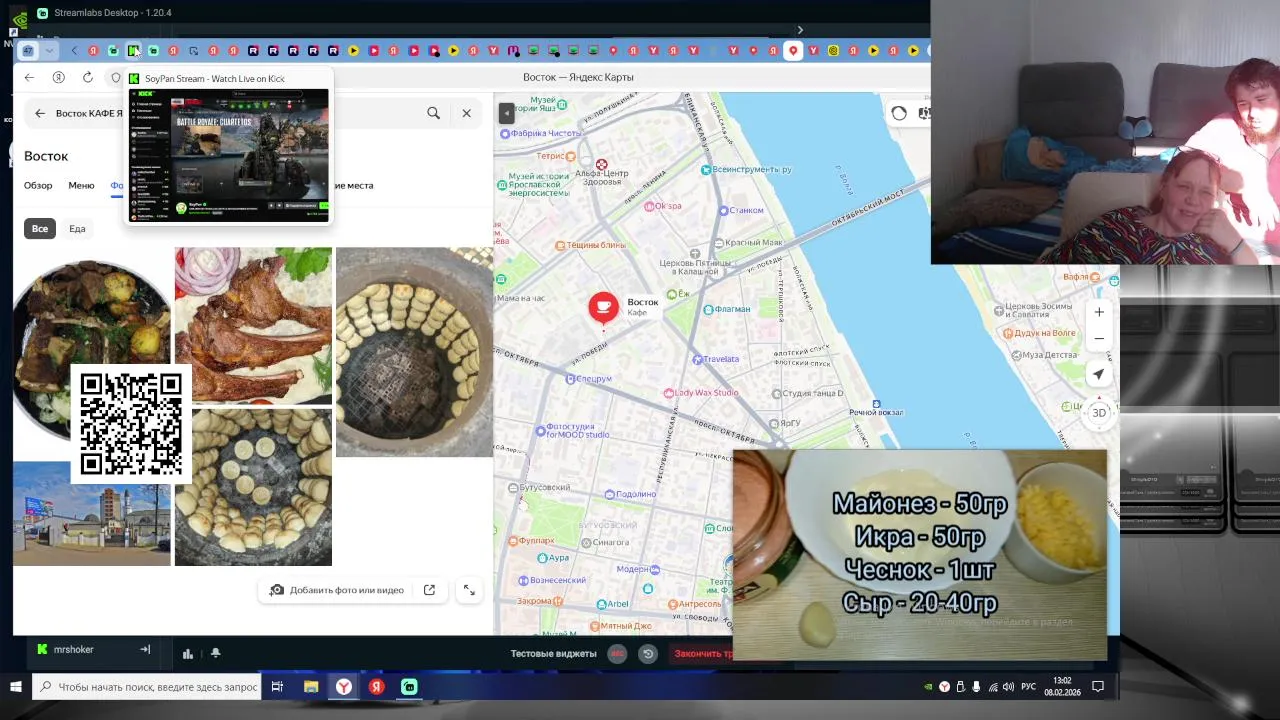Click the Windows taskbar search box
Image resolution: width=1280 pixels, height=720 pixels.
coord(148,687)
